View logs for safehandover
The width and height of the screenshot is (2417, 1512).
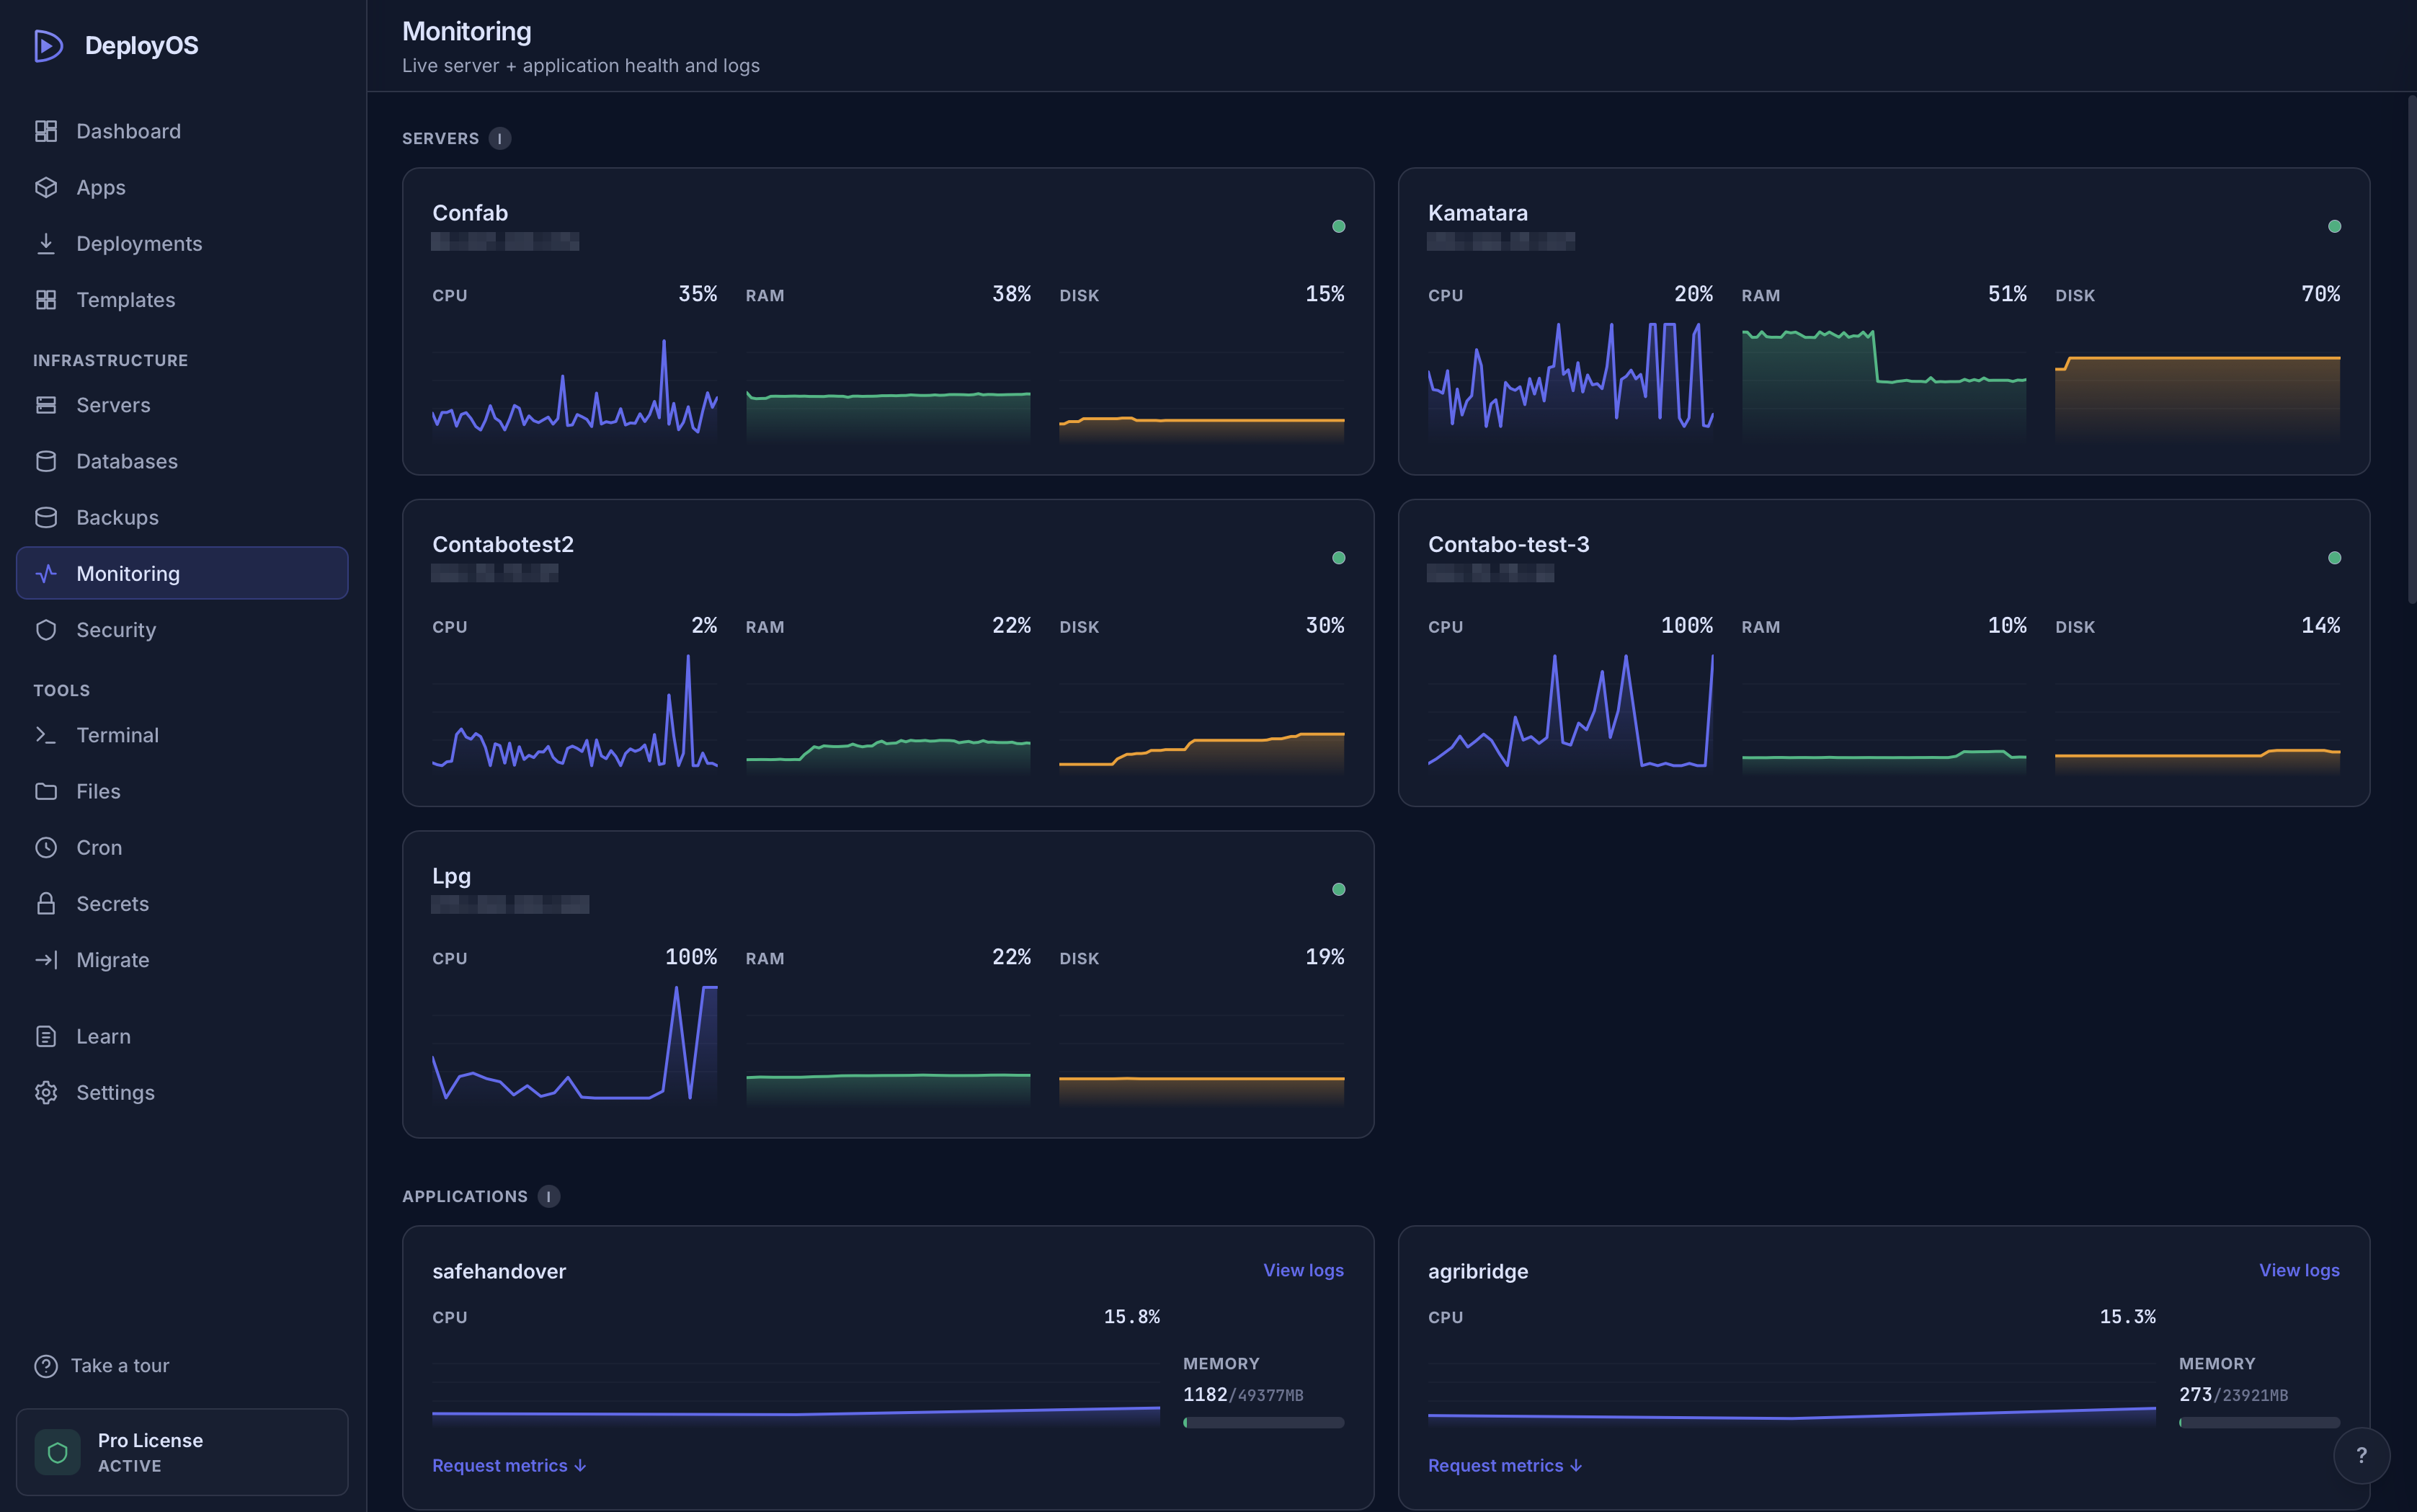1303,1270
